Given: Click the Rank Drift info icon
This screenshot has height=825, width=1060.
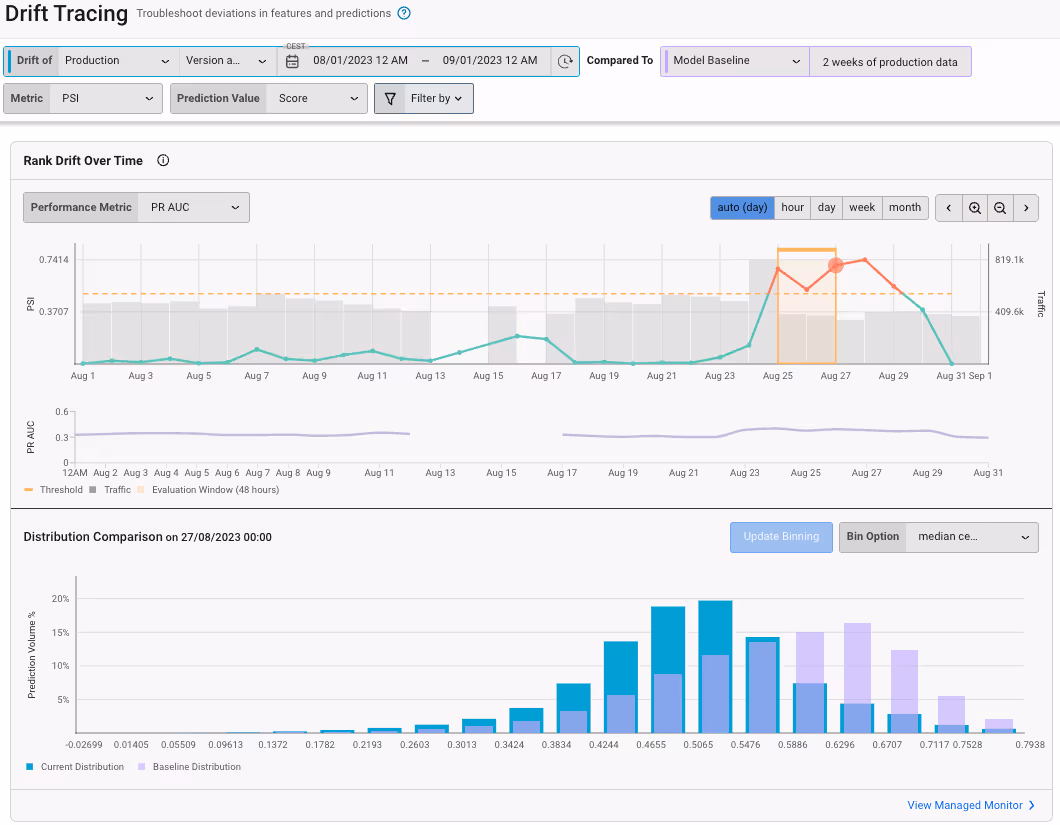Looking at the screenshot, I should [x=163, y=160].
